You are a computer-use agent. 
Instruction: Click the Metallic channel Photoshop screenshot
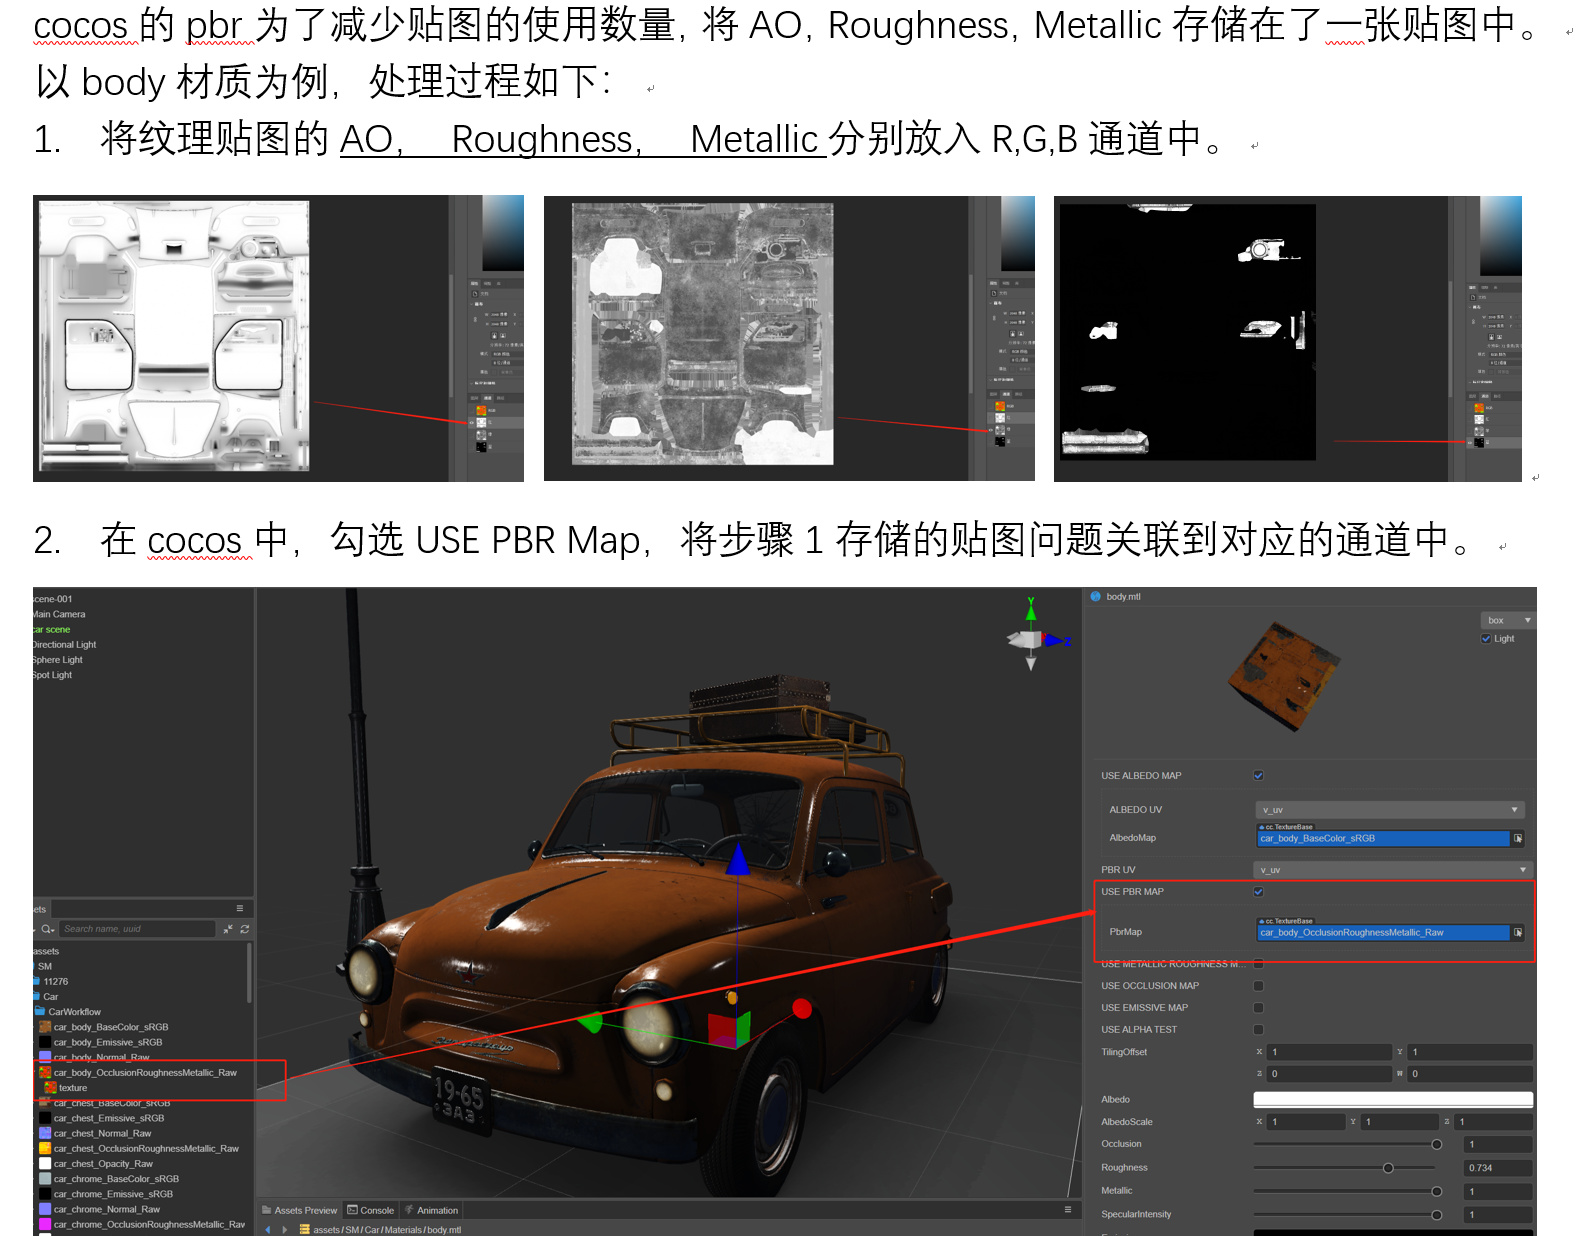pos(1288,338)
